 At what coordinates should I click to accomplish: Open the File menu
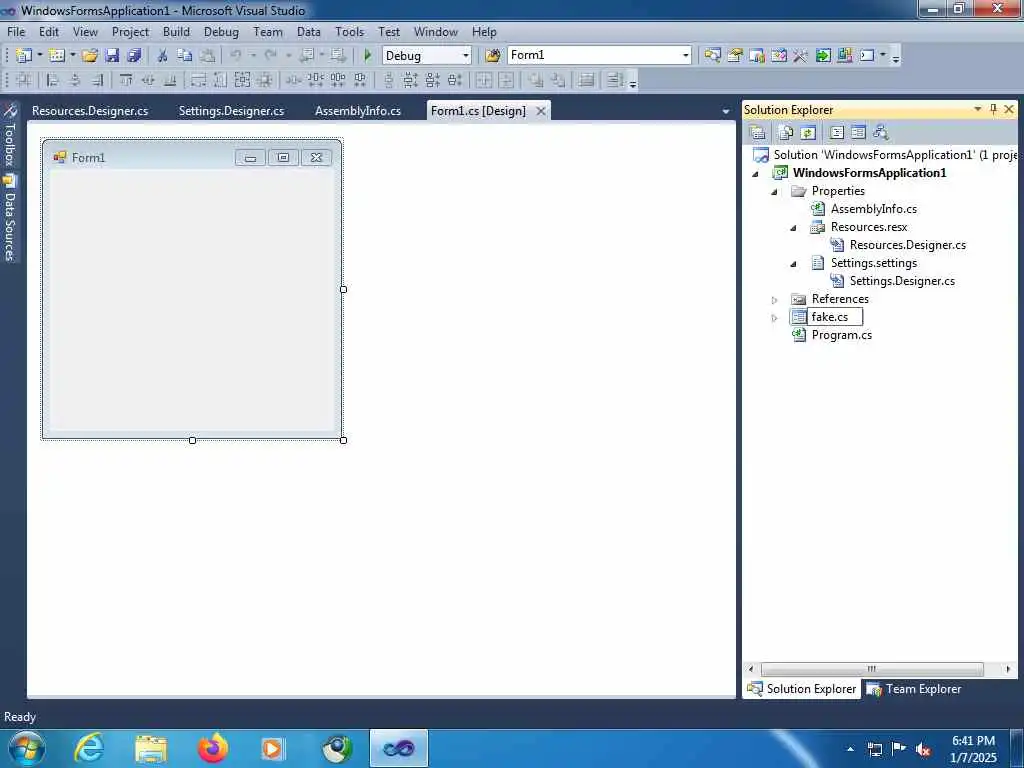[16, 31]
